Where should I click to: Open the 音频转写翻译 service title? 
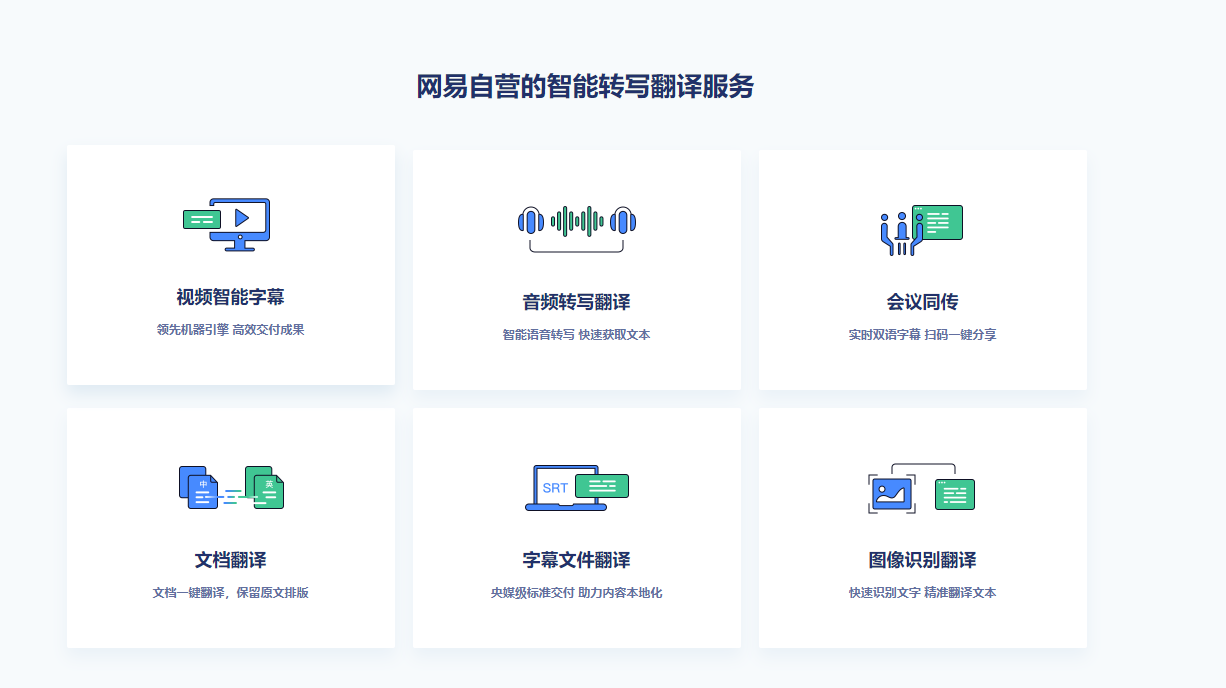pyautogui.click(x=577, y=302)
